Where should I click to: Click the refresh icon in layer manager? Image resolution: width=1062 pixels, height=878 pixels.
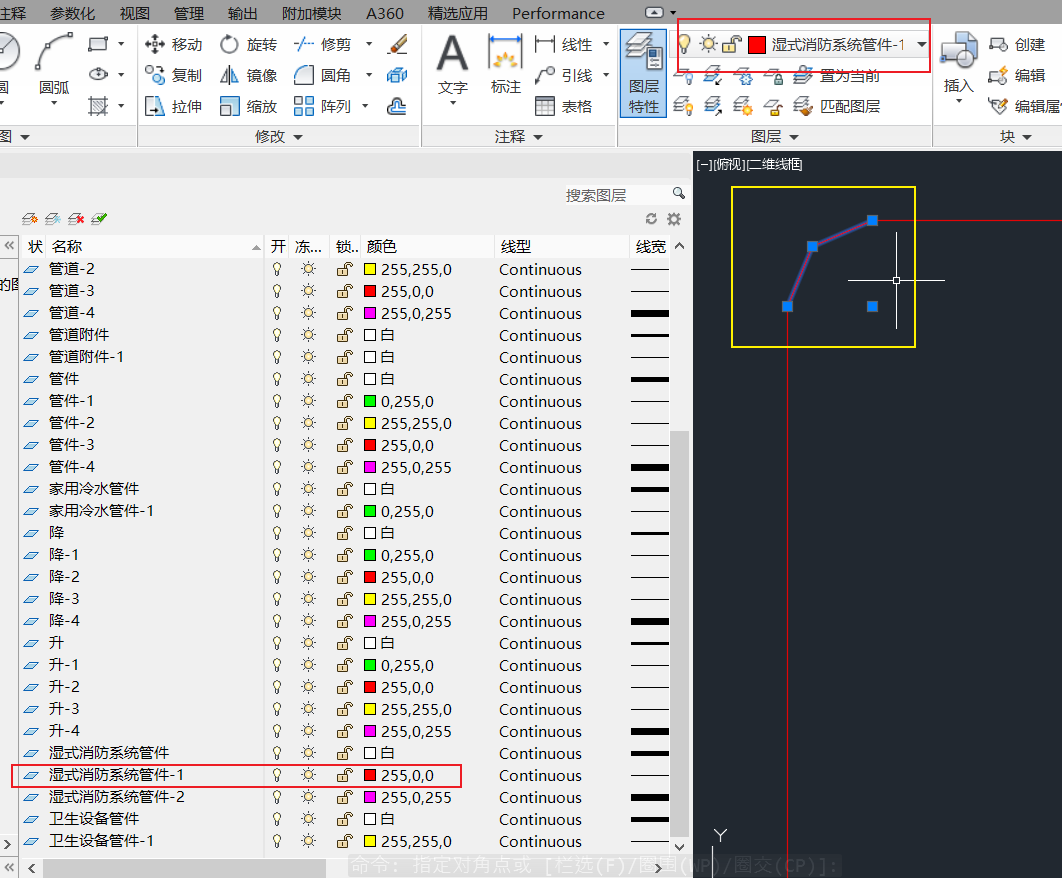[x=651, y=219]
